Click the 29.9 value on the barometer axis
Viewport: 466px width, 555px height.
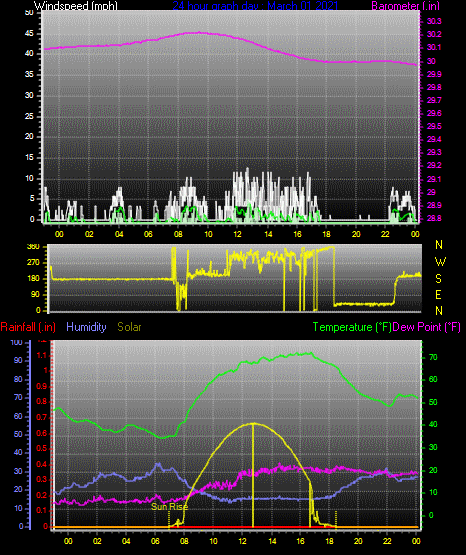click(x=434, y=74)
